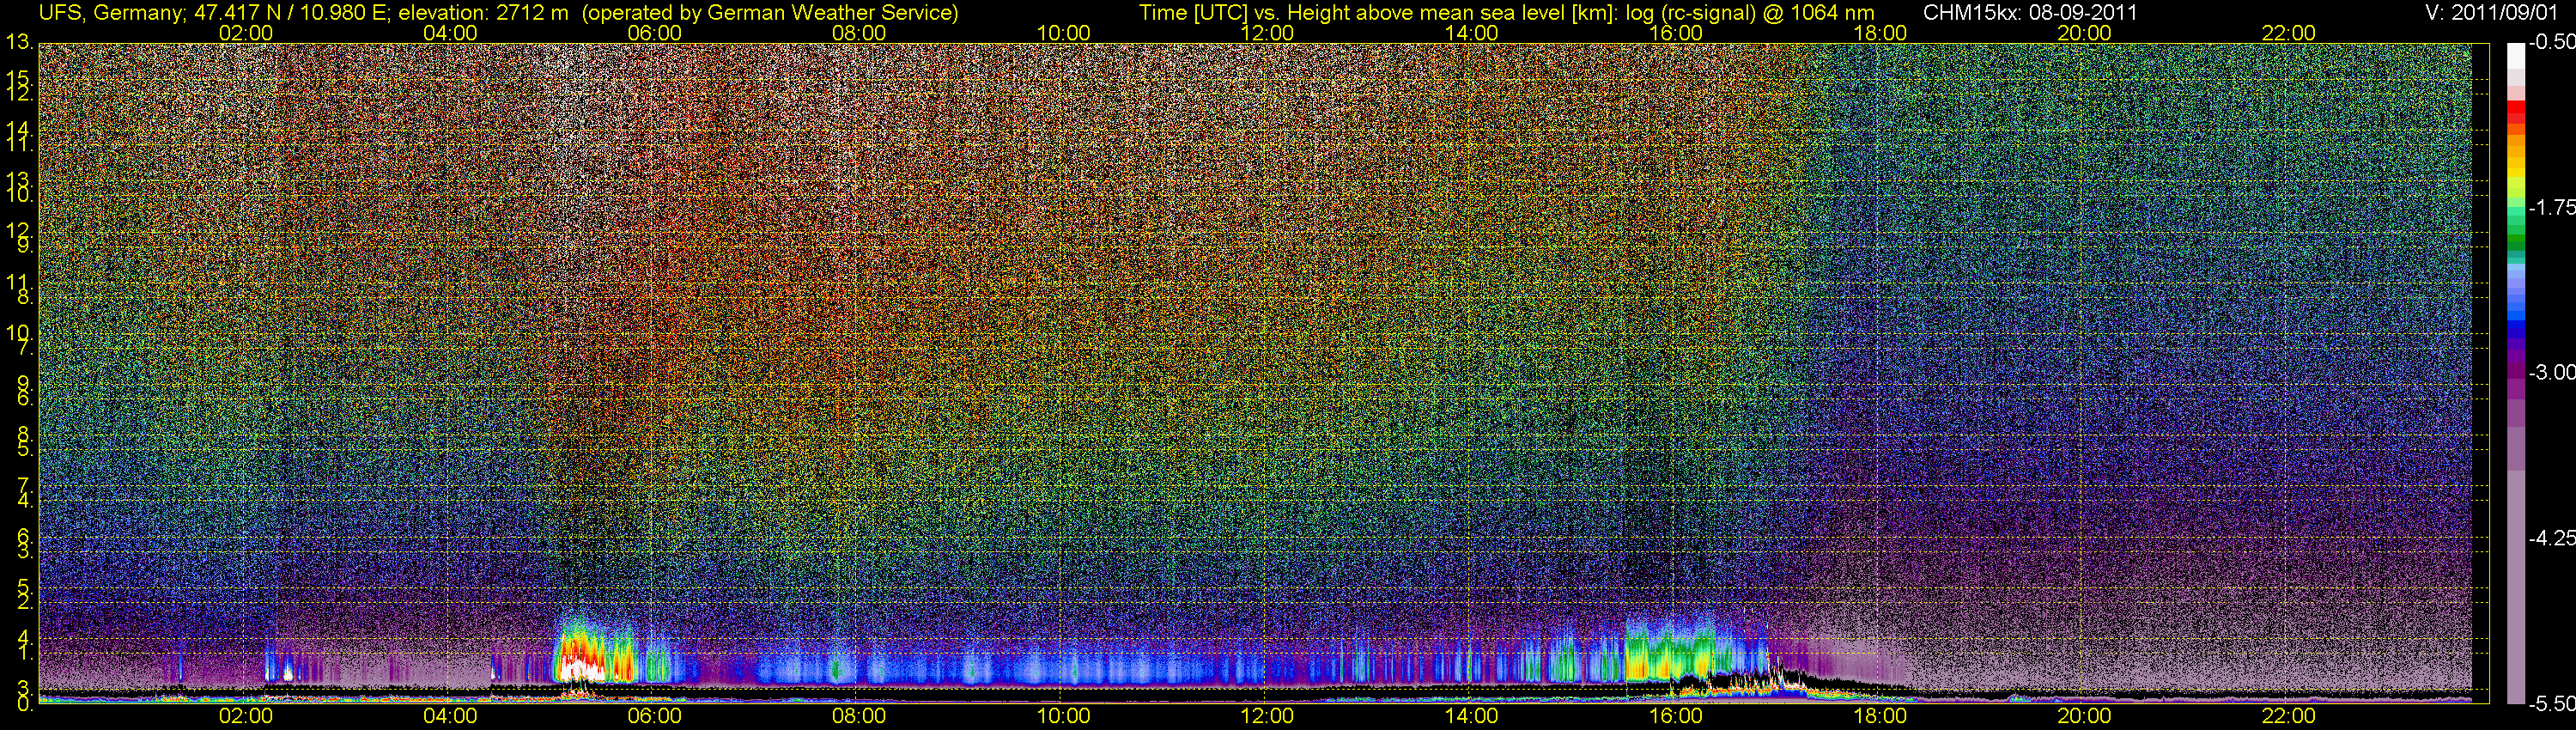Screen dimensions: 2576x730
Task: Select the "Time [UTC] vs. Height" plot title
Action: click(1507, 13)
